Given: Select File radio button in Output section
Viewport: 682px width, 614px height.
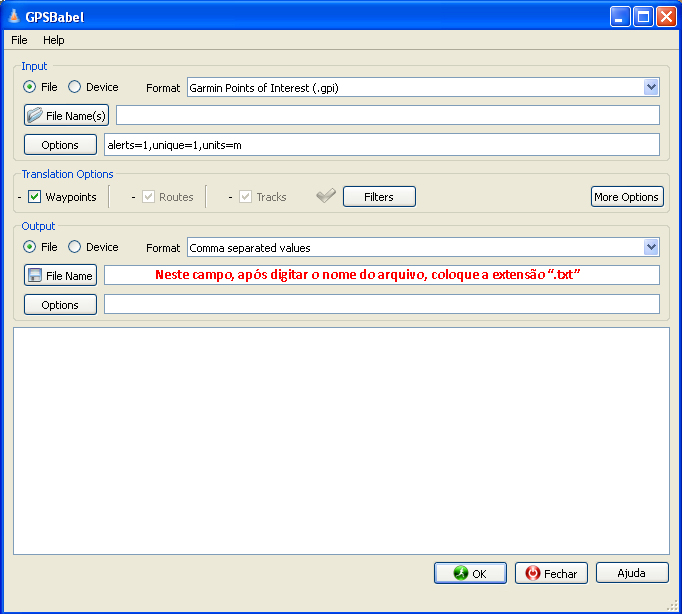Looking at the screenshot, I should pos(29,247).
